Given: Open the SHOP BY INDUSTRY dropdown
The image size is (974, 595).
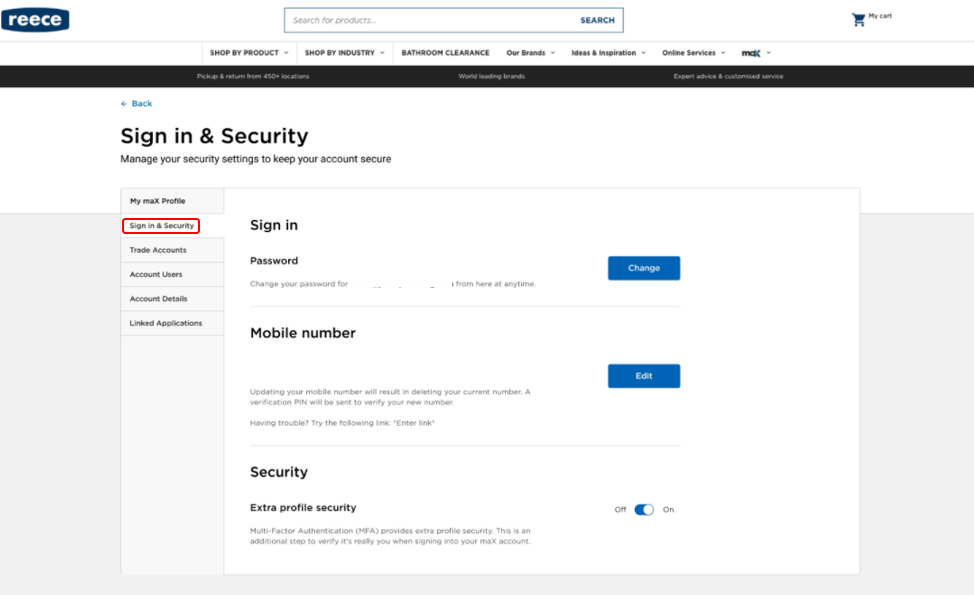Looking at the screenshot, I should [x=343, y=52].
